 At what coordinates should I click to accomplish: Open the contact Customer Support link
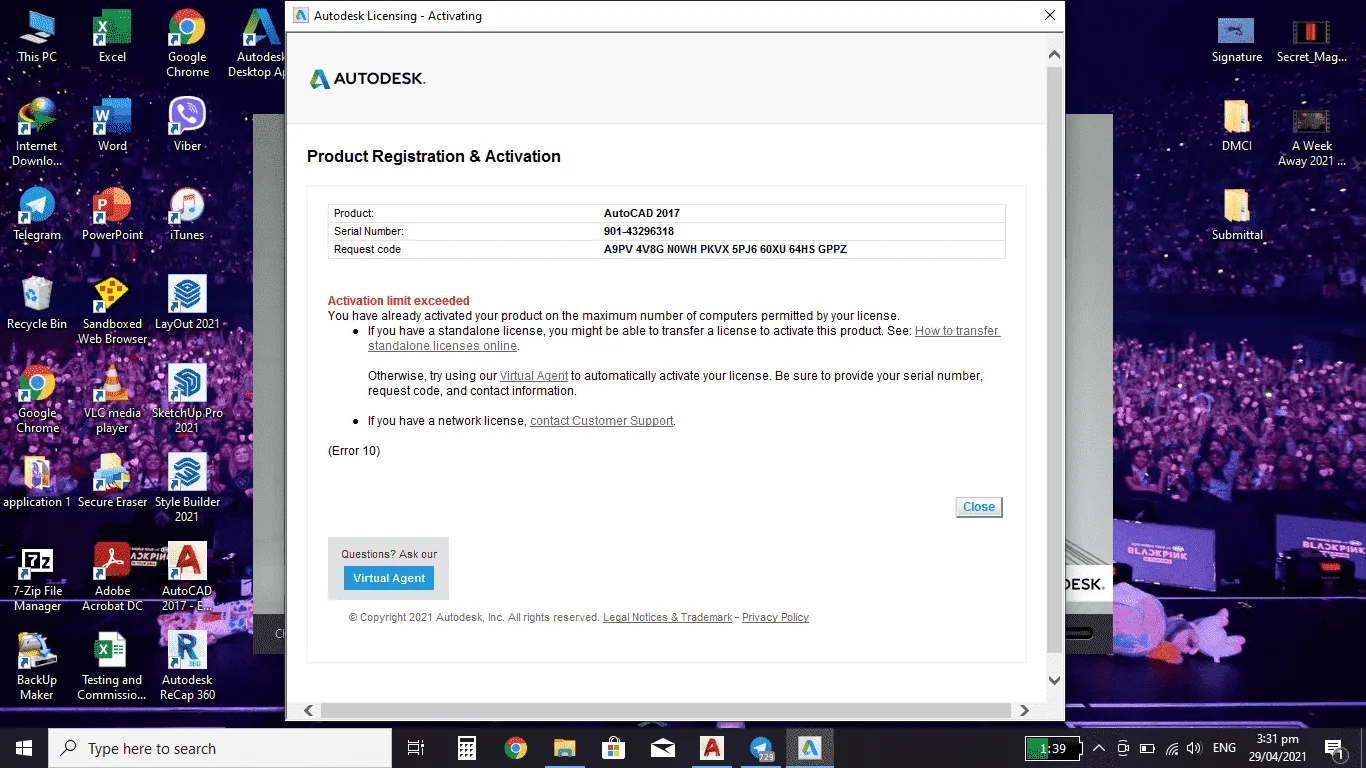pos(602,421)
